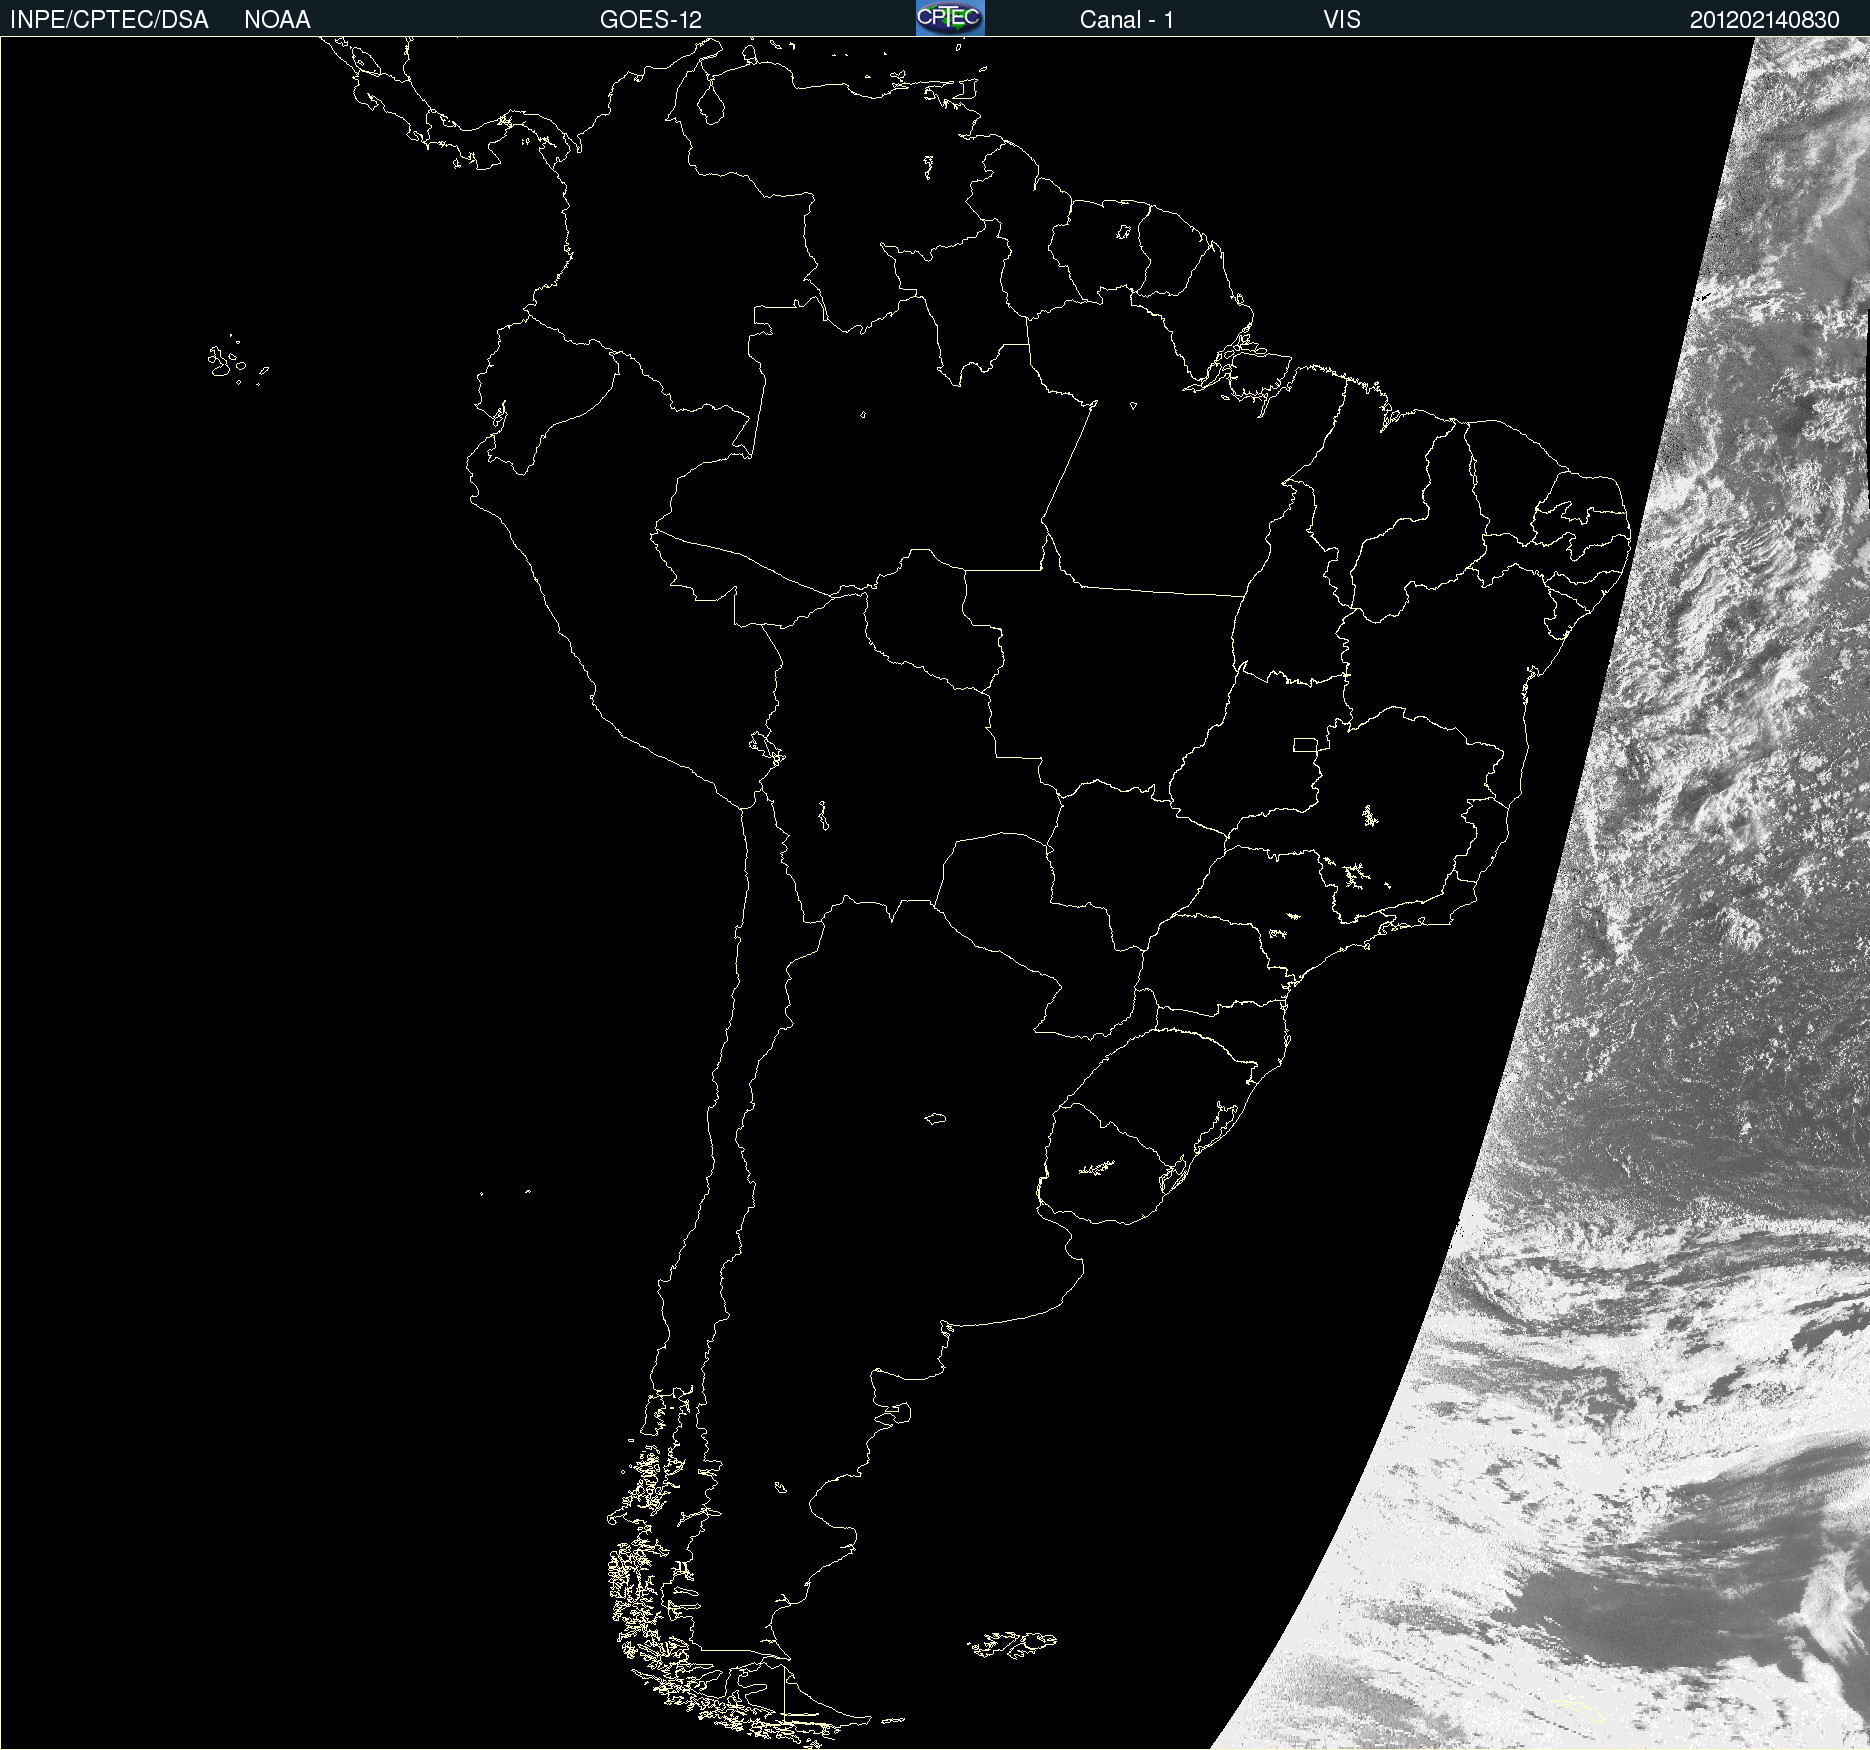Image resolution: width=1870 pixels, height=1750 pixels.
Task: Click the CPTEC logo in the header
Action: click(950, 18)
